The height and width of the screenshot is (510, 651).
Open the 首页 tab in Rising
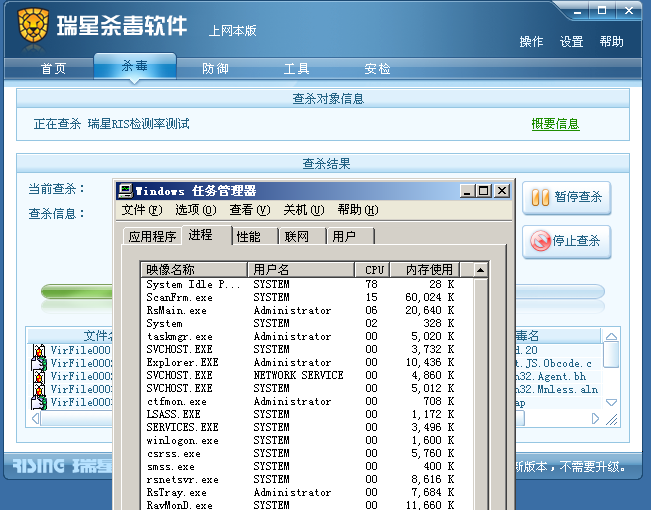point(53,68)
